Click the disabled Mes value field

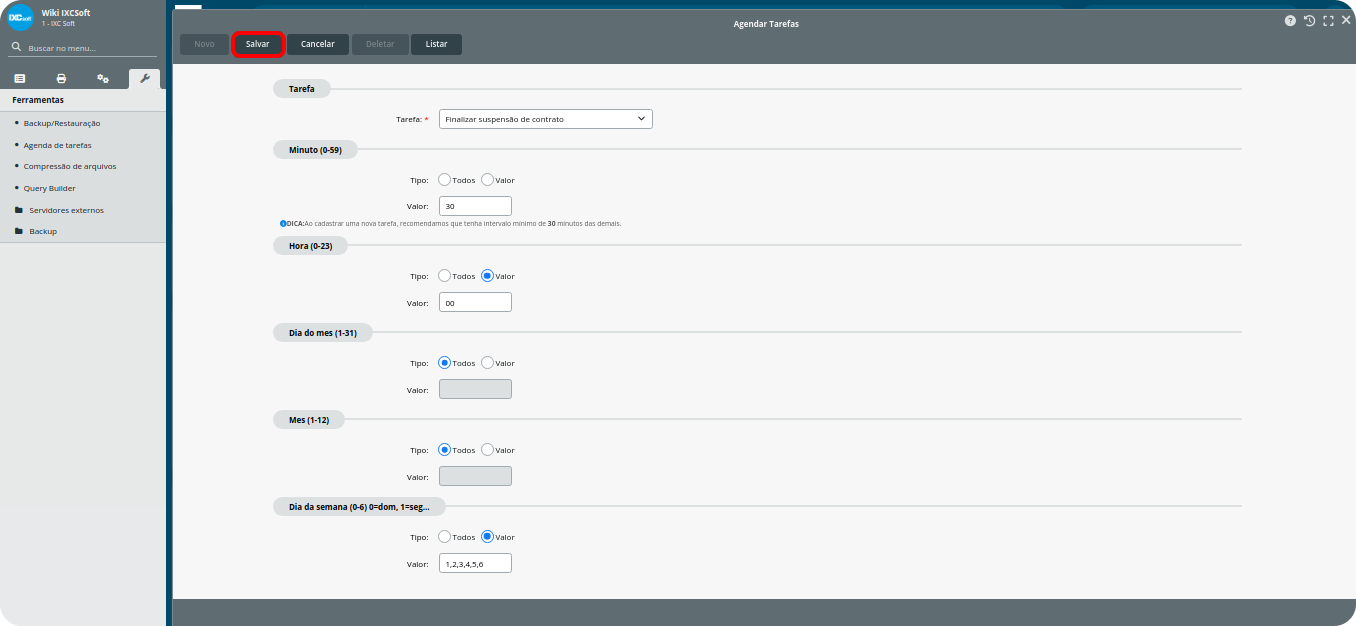(475, 476)
